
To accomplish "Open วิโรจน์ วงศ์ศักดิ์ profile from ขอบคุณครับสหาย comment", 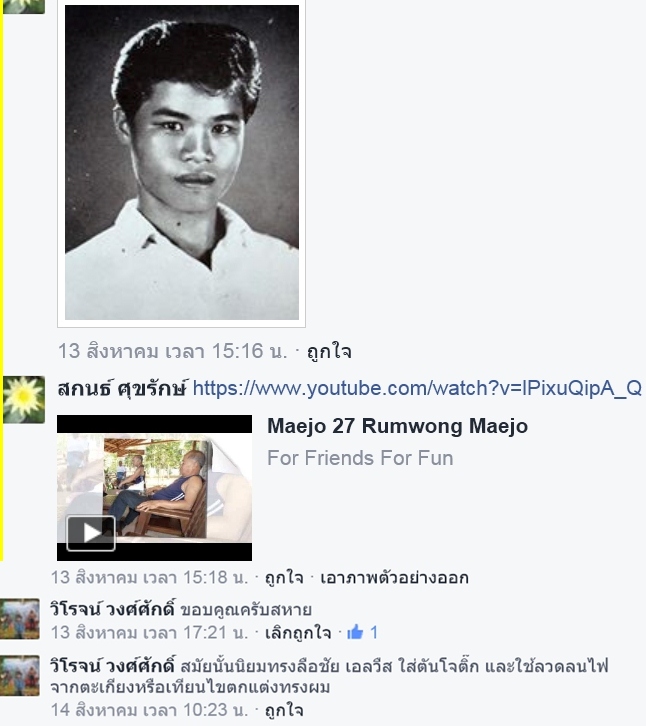I will [x=113, y=609].
